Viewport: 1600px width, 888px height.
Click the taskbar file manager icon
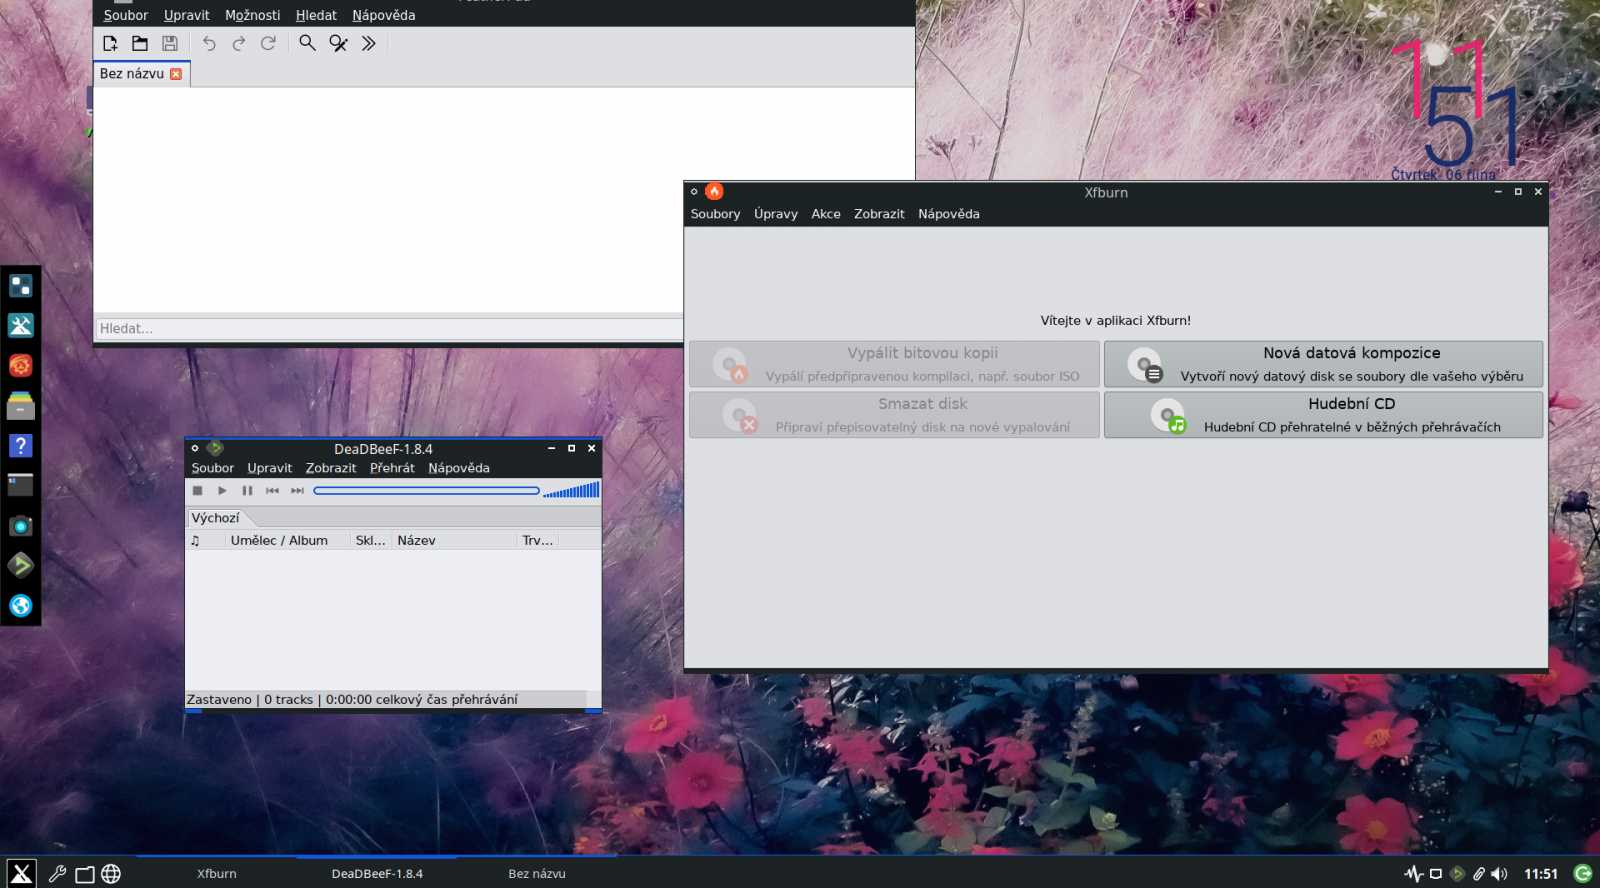pyautogui.click(x=85, y=874)
